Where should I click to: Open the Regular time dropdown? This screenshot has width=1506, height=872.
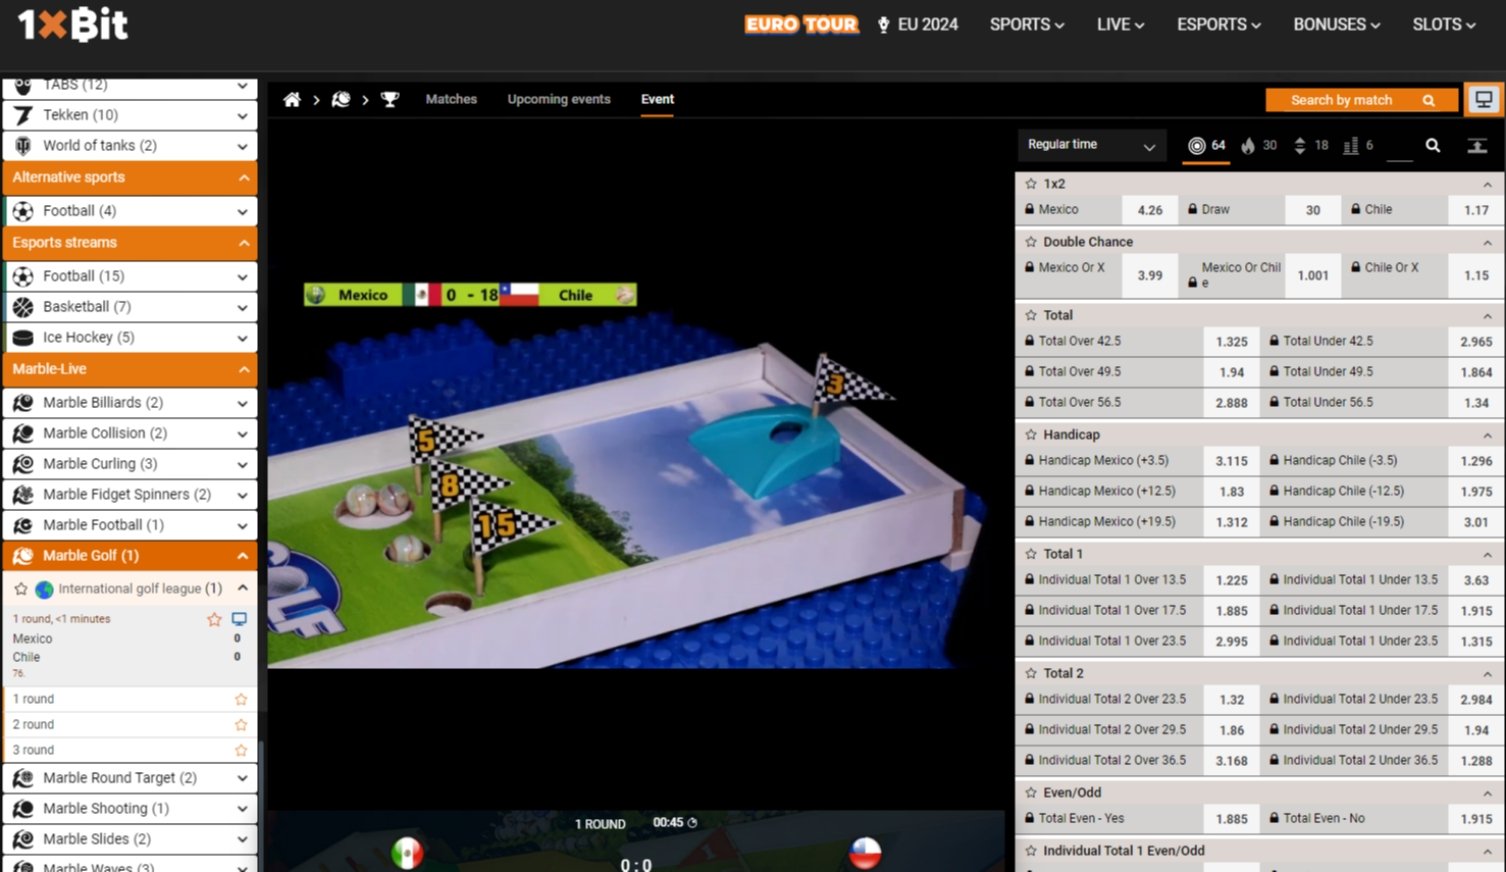[x=1090, y=145]
